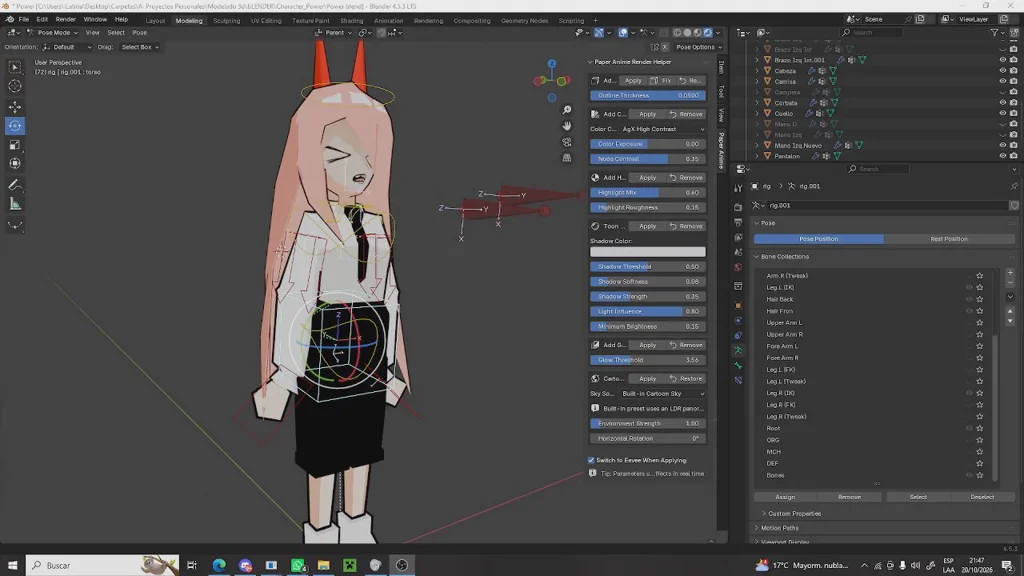The image size is (1024, 576).
Task: Hide the Cabeza object in outliner
Action: point(1002,71)
